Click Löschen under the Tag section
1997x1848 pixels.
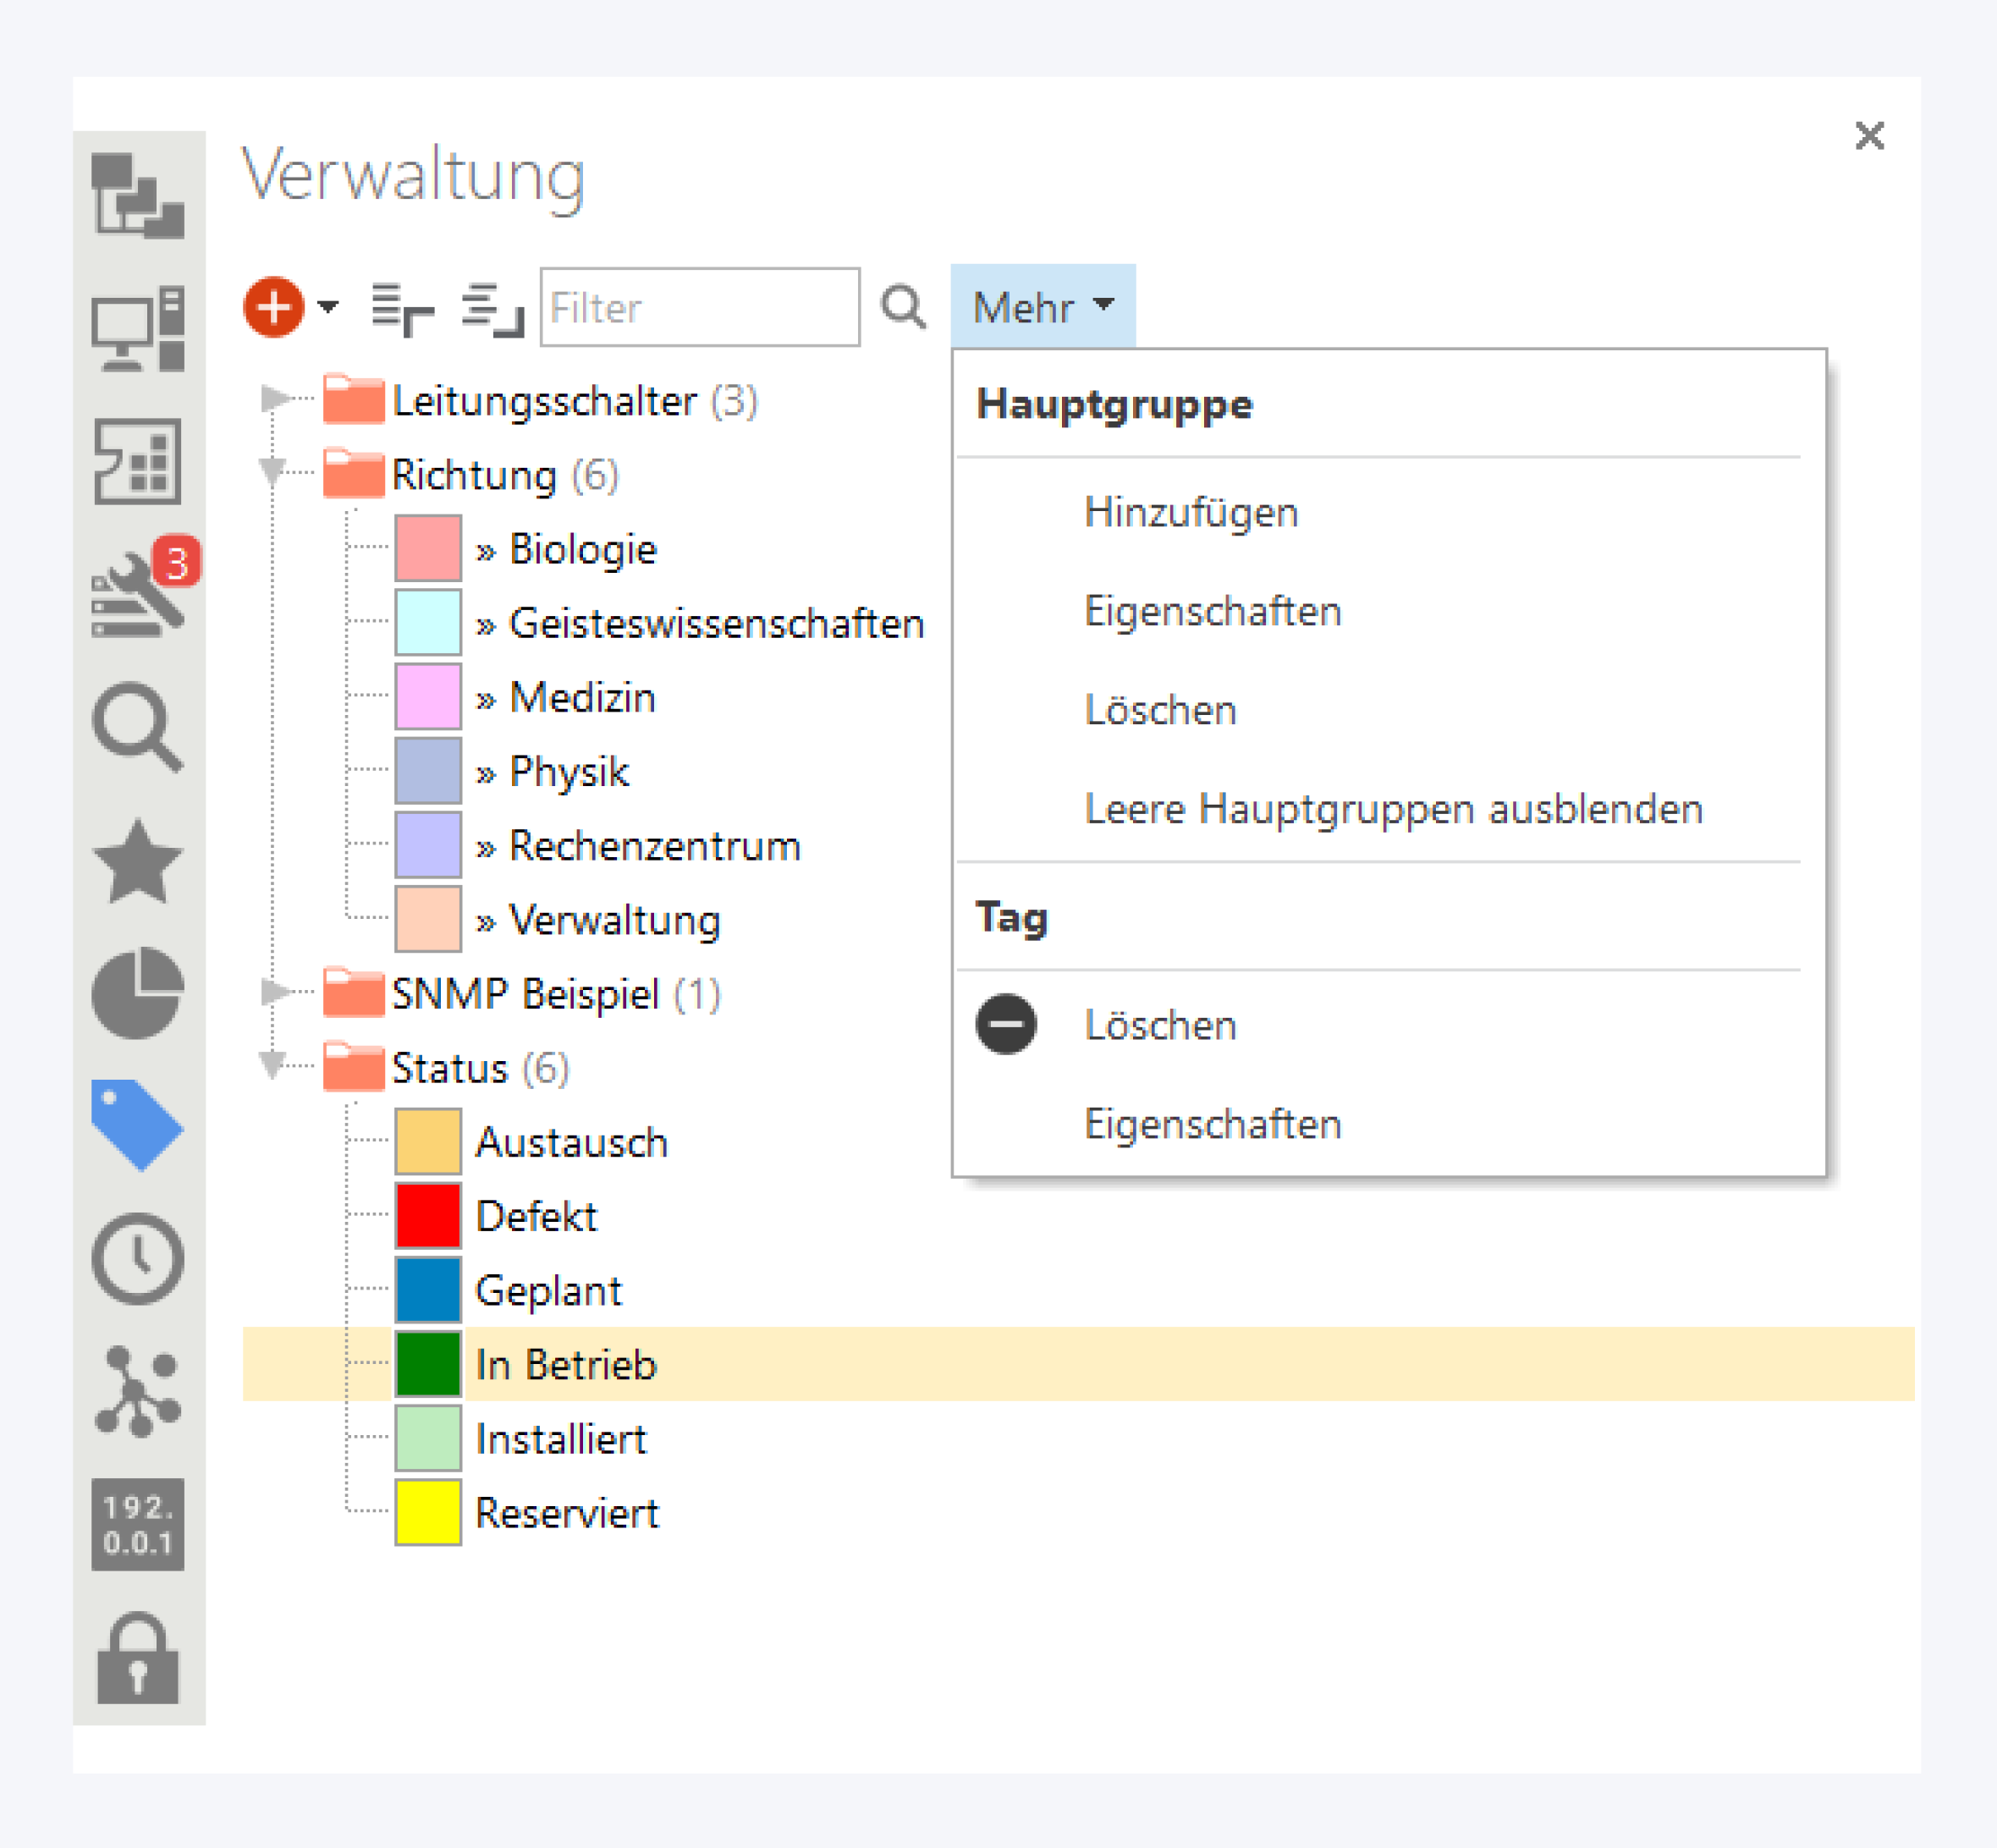[x=1160, y=1025]
